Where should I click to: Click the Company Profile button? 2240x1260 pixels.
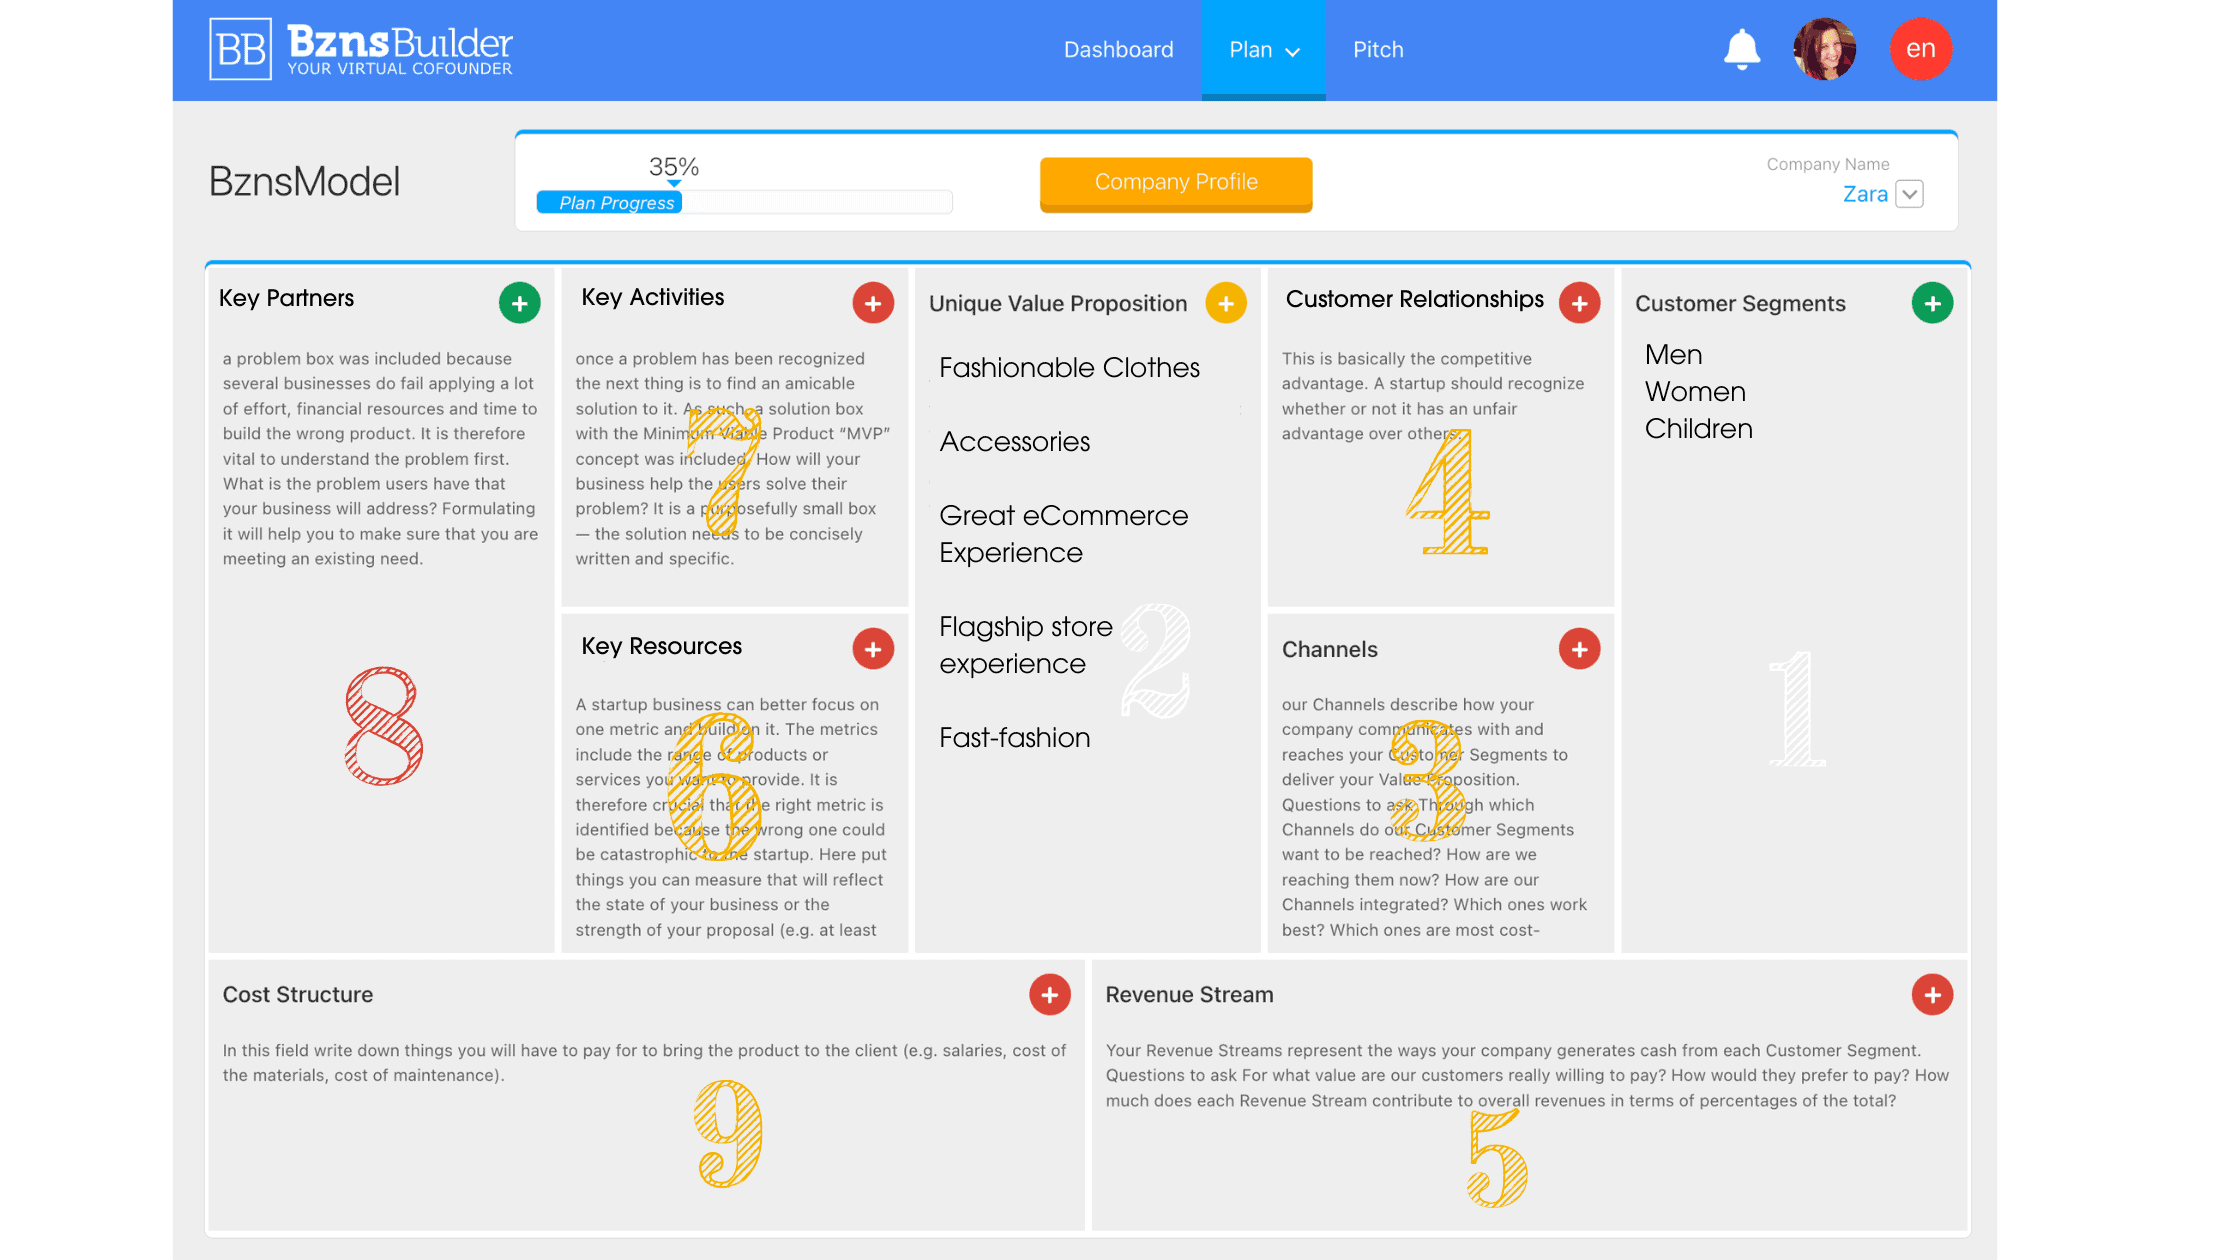pyautogui.click(x=1175, y=183)
